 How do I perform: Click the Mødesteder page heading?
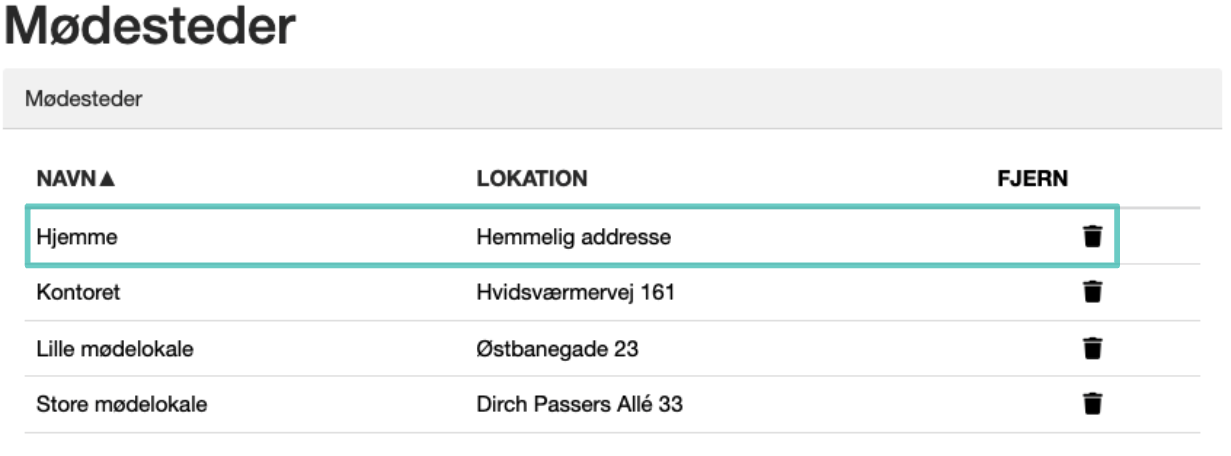click(150, 28)
